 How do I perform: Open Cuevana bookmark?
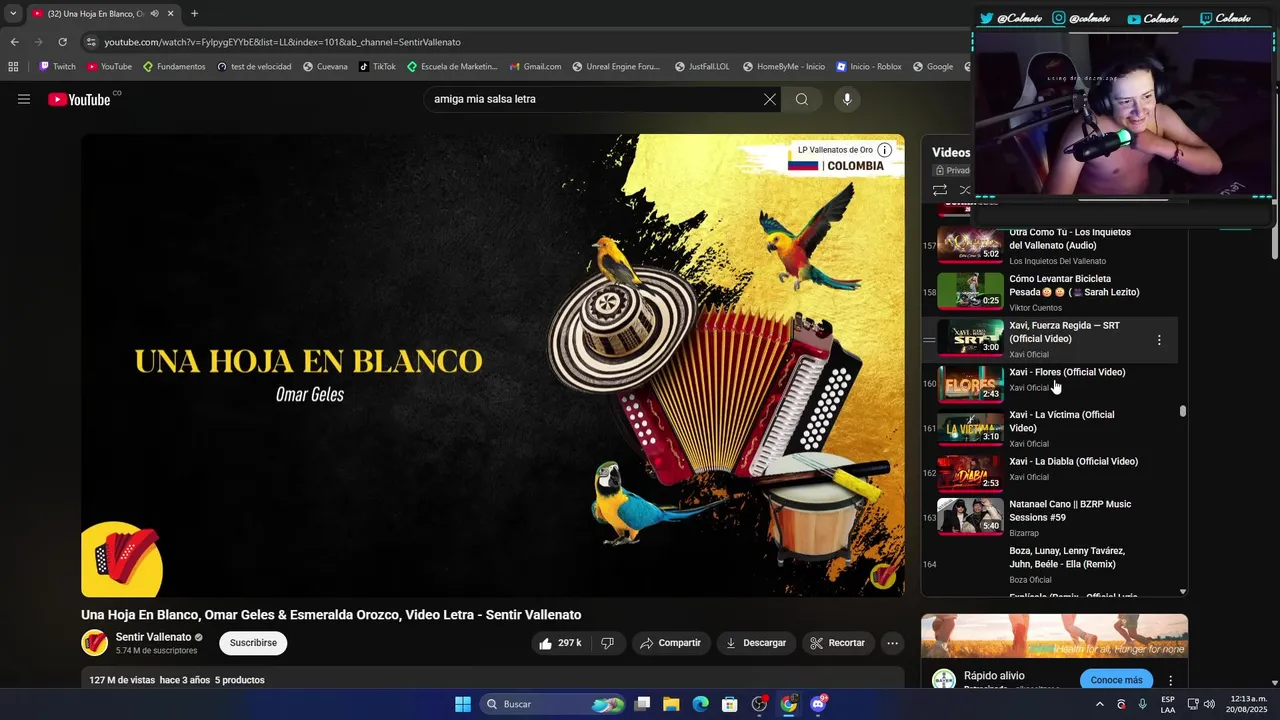pyautogui.click(x=324, y=67)
